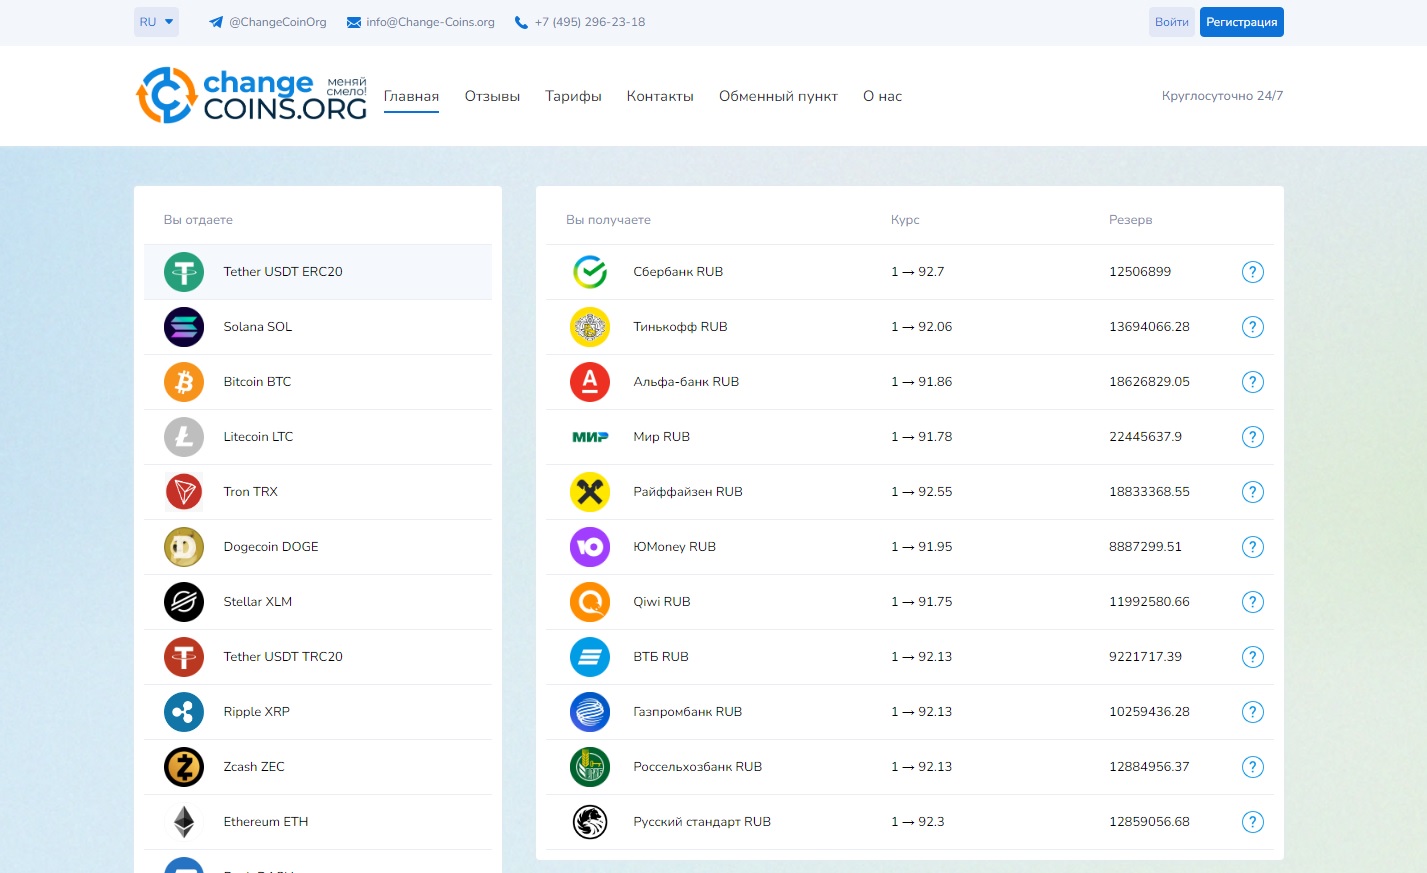Screen dimensions: 1427x873
Task: Select the Stellar XLM coin icon
Action: [184, 602]
